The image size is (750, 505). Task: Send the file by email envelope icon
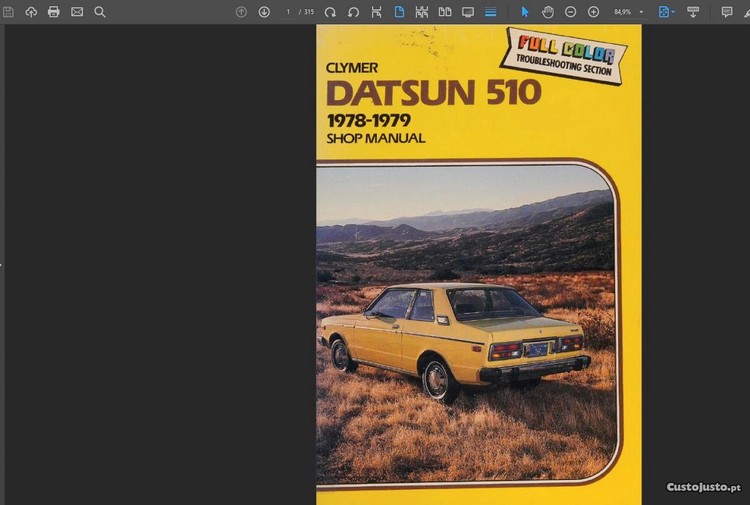pos(77,12)
